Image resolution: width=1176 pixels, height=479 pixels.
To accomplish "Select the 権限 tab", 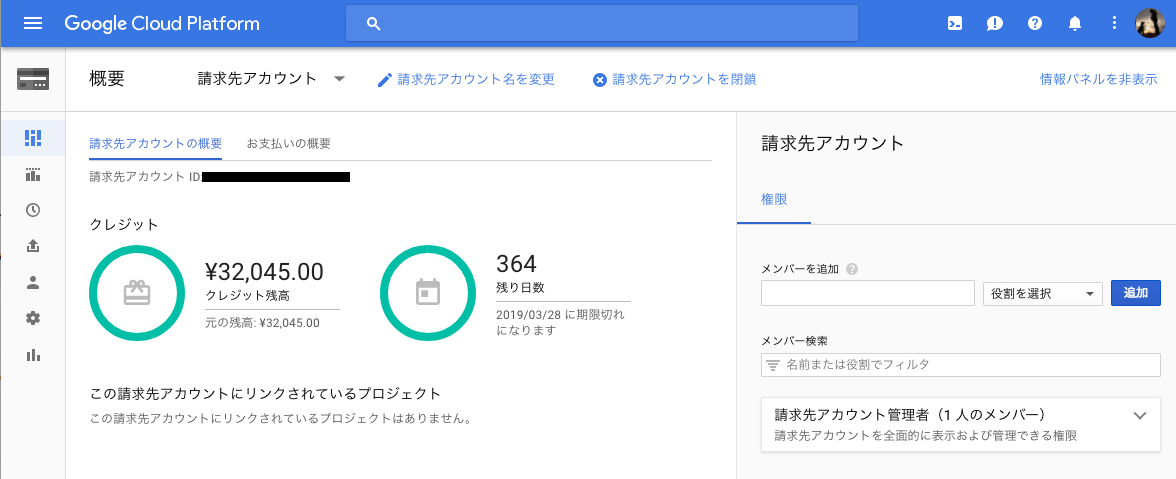I will (x=774, y=199).
